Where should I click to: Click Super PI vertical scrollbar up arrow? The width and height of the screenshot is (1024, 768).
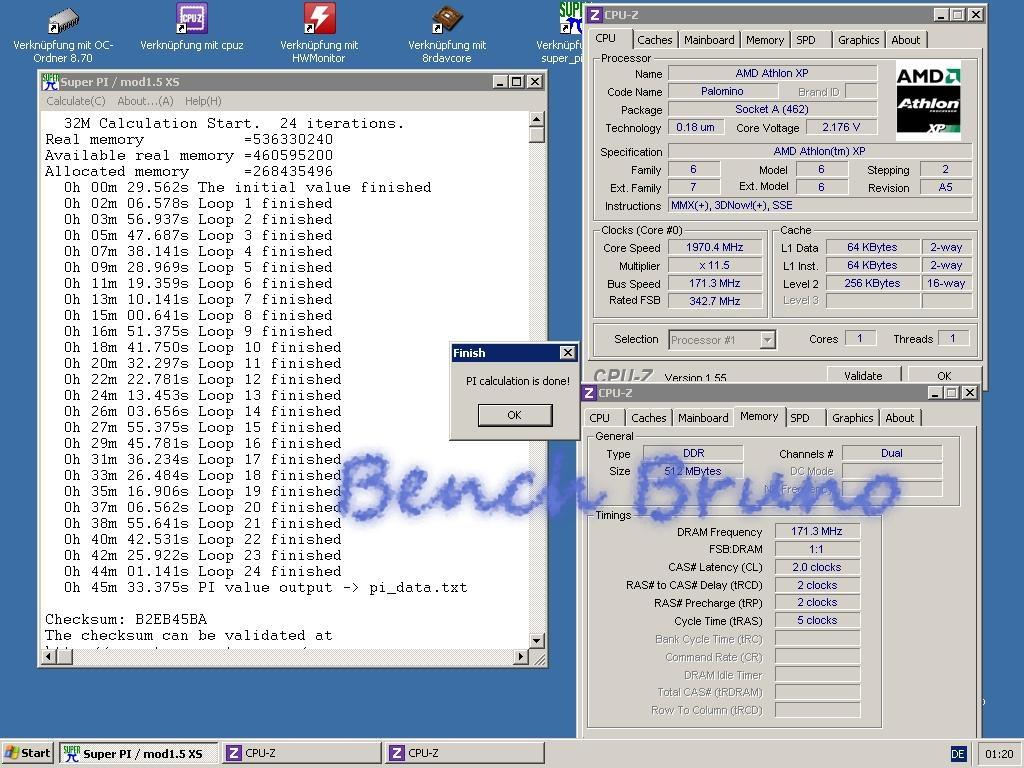point(536,118)
